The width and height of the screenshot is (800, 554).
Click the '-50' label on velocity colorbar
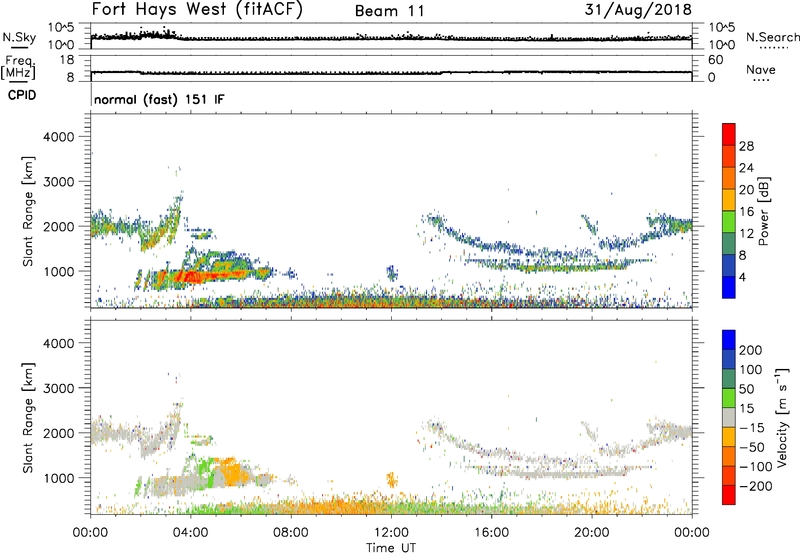point(752,447)
